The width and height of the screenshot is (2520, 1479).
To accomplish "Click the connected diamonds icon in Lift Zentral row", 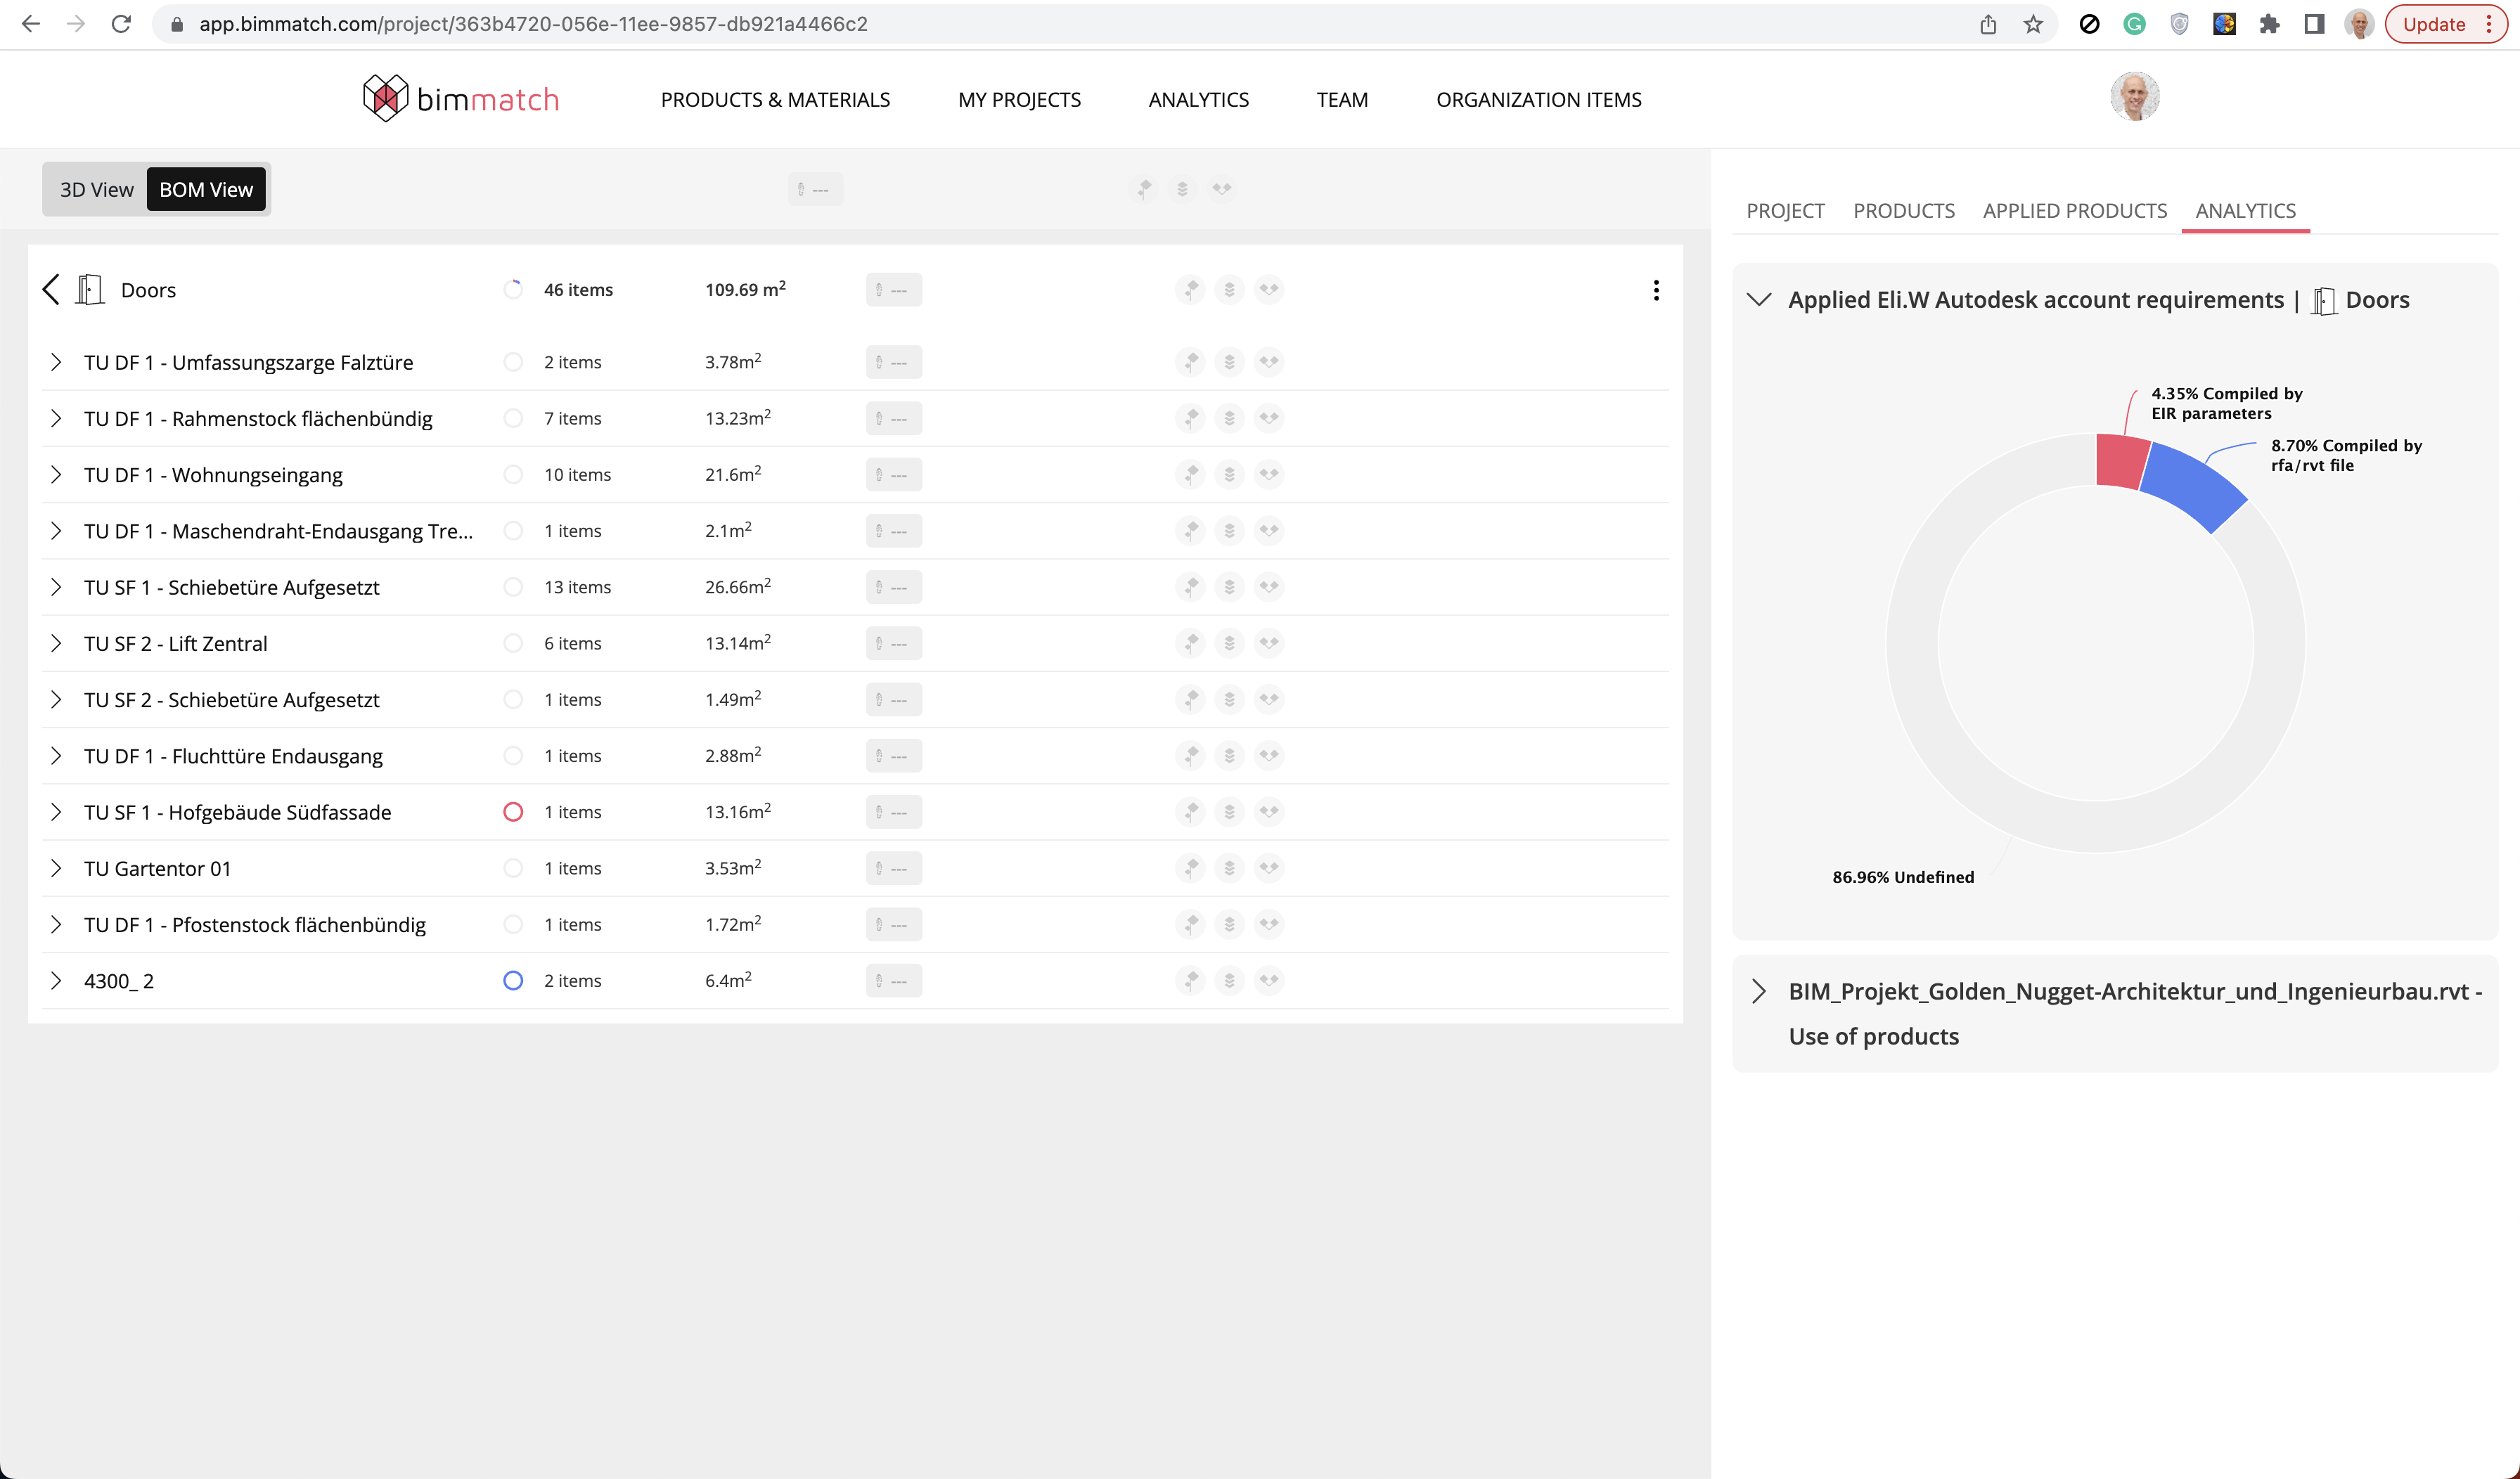I will pyautogui.click(x=1269, y=643).
